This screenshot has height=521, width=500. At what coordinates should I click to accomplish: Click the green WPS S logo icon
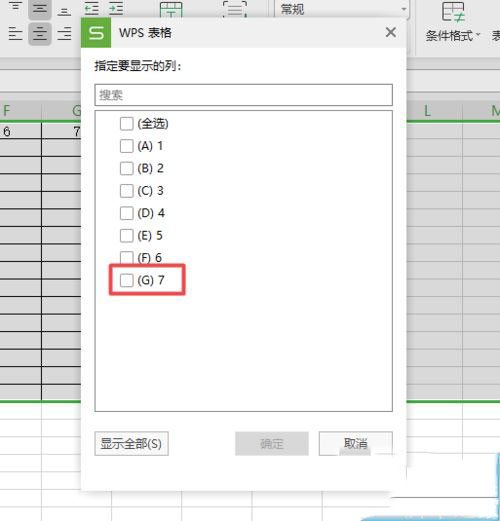click(x=96, y=33)
